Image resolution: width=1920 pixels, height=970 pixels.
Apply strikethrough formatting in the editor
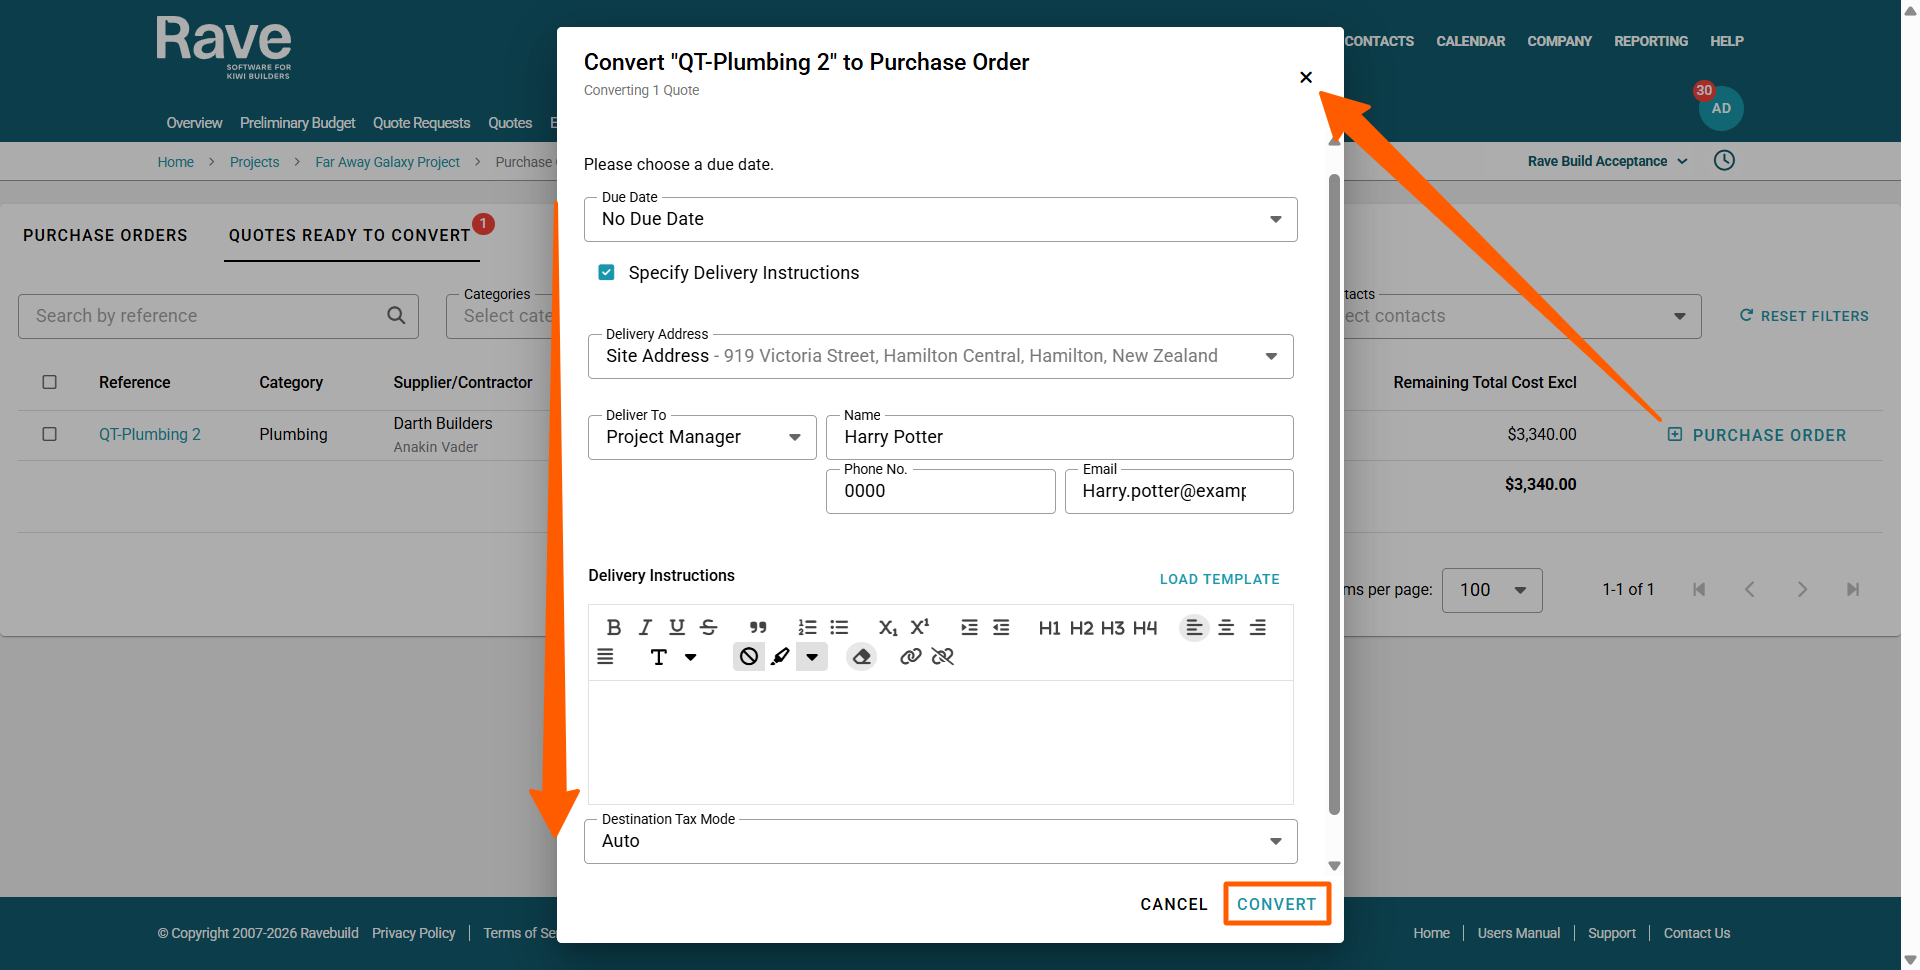[x=708, y=627]
